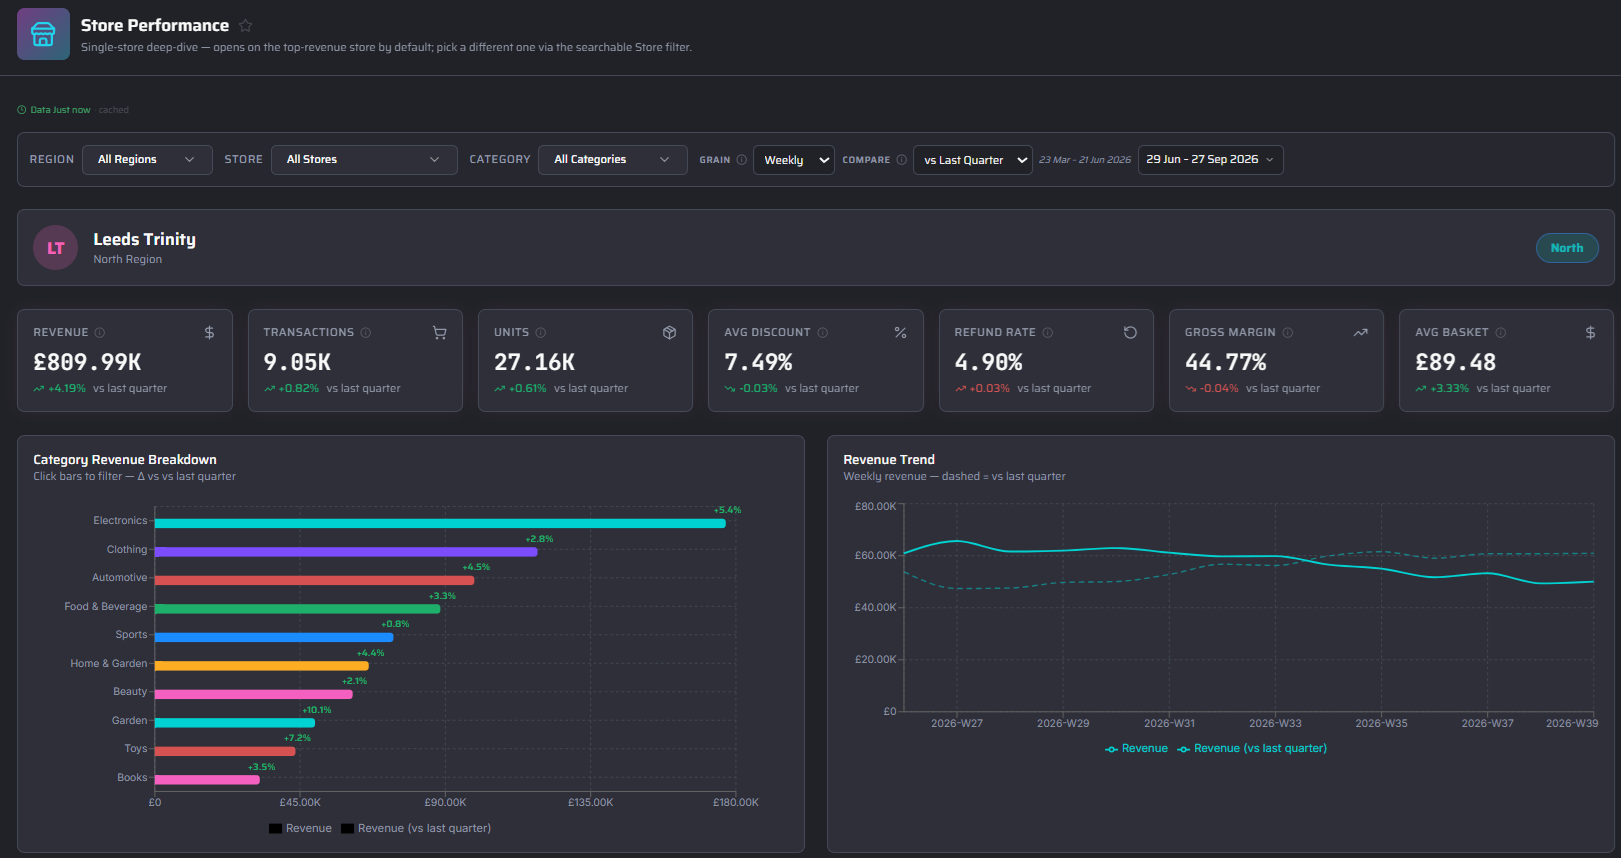The image size is (1621, 858).
Task: Change the vs Last Quarter compare selector
Action: (x=972, y=160)
